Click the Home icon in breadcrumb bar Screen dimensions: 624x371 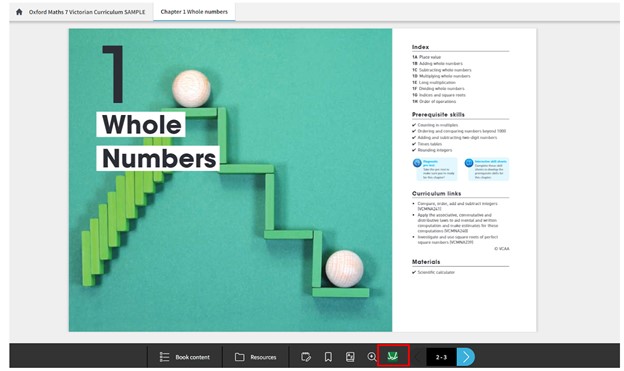pos(19,12)
